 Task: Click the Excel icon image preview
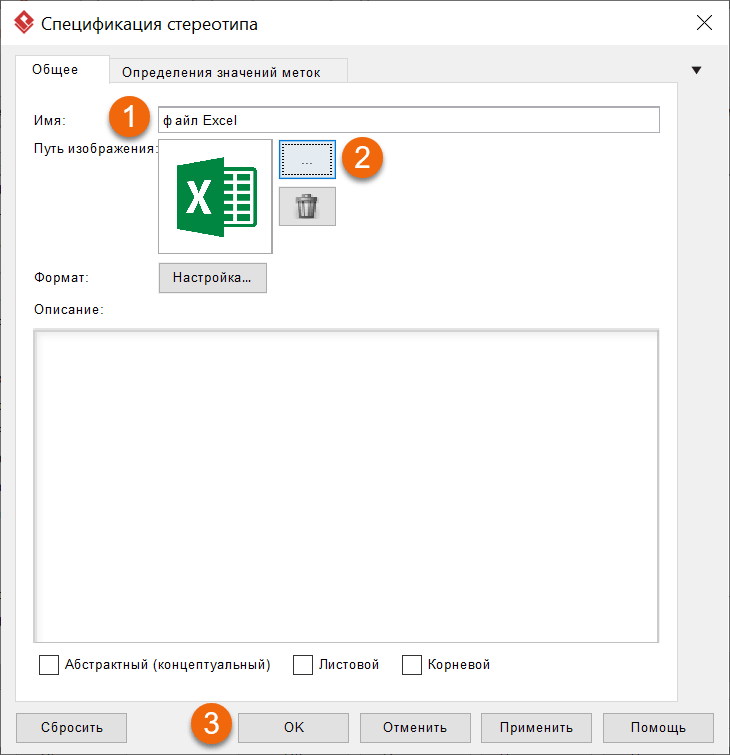(215, 196)
